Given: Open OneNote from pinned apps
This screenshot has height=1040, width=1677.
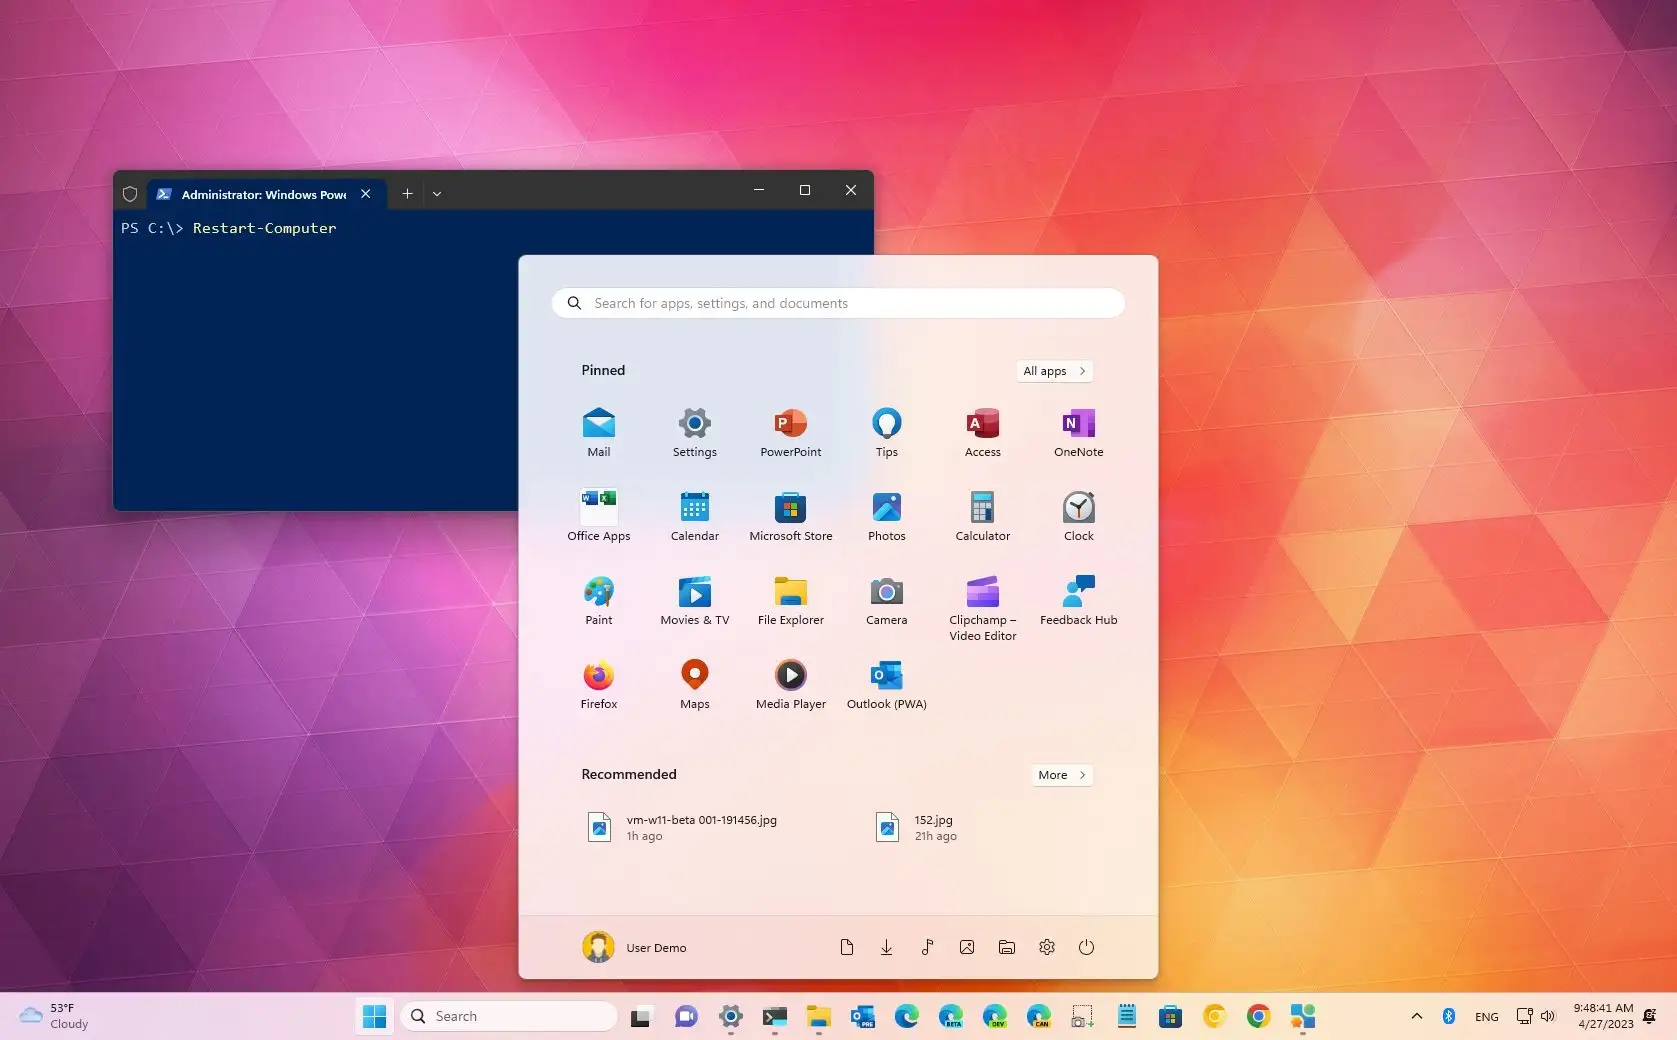Looking at the screenshot, I should pyautogui.click(x=1078, y=432).
